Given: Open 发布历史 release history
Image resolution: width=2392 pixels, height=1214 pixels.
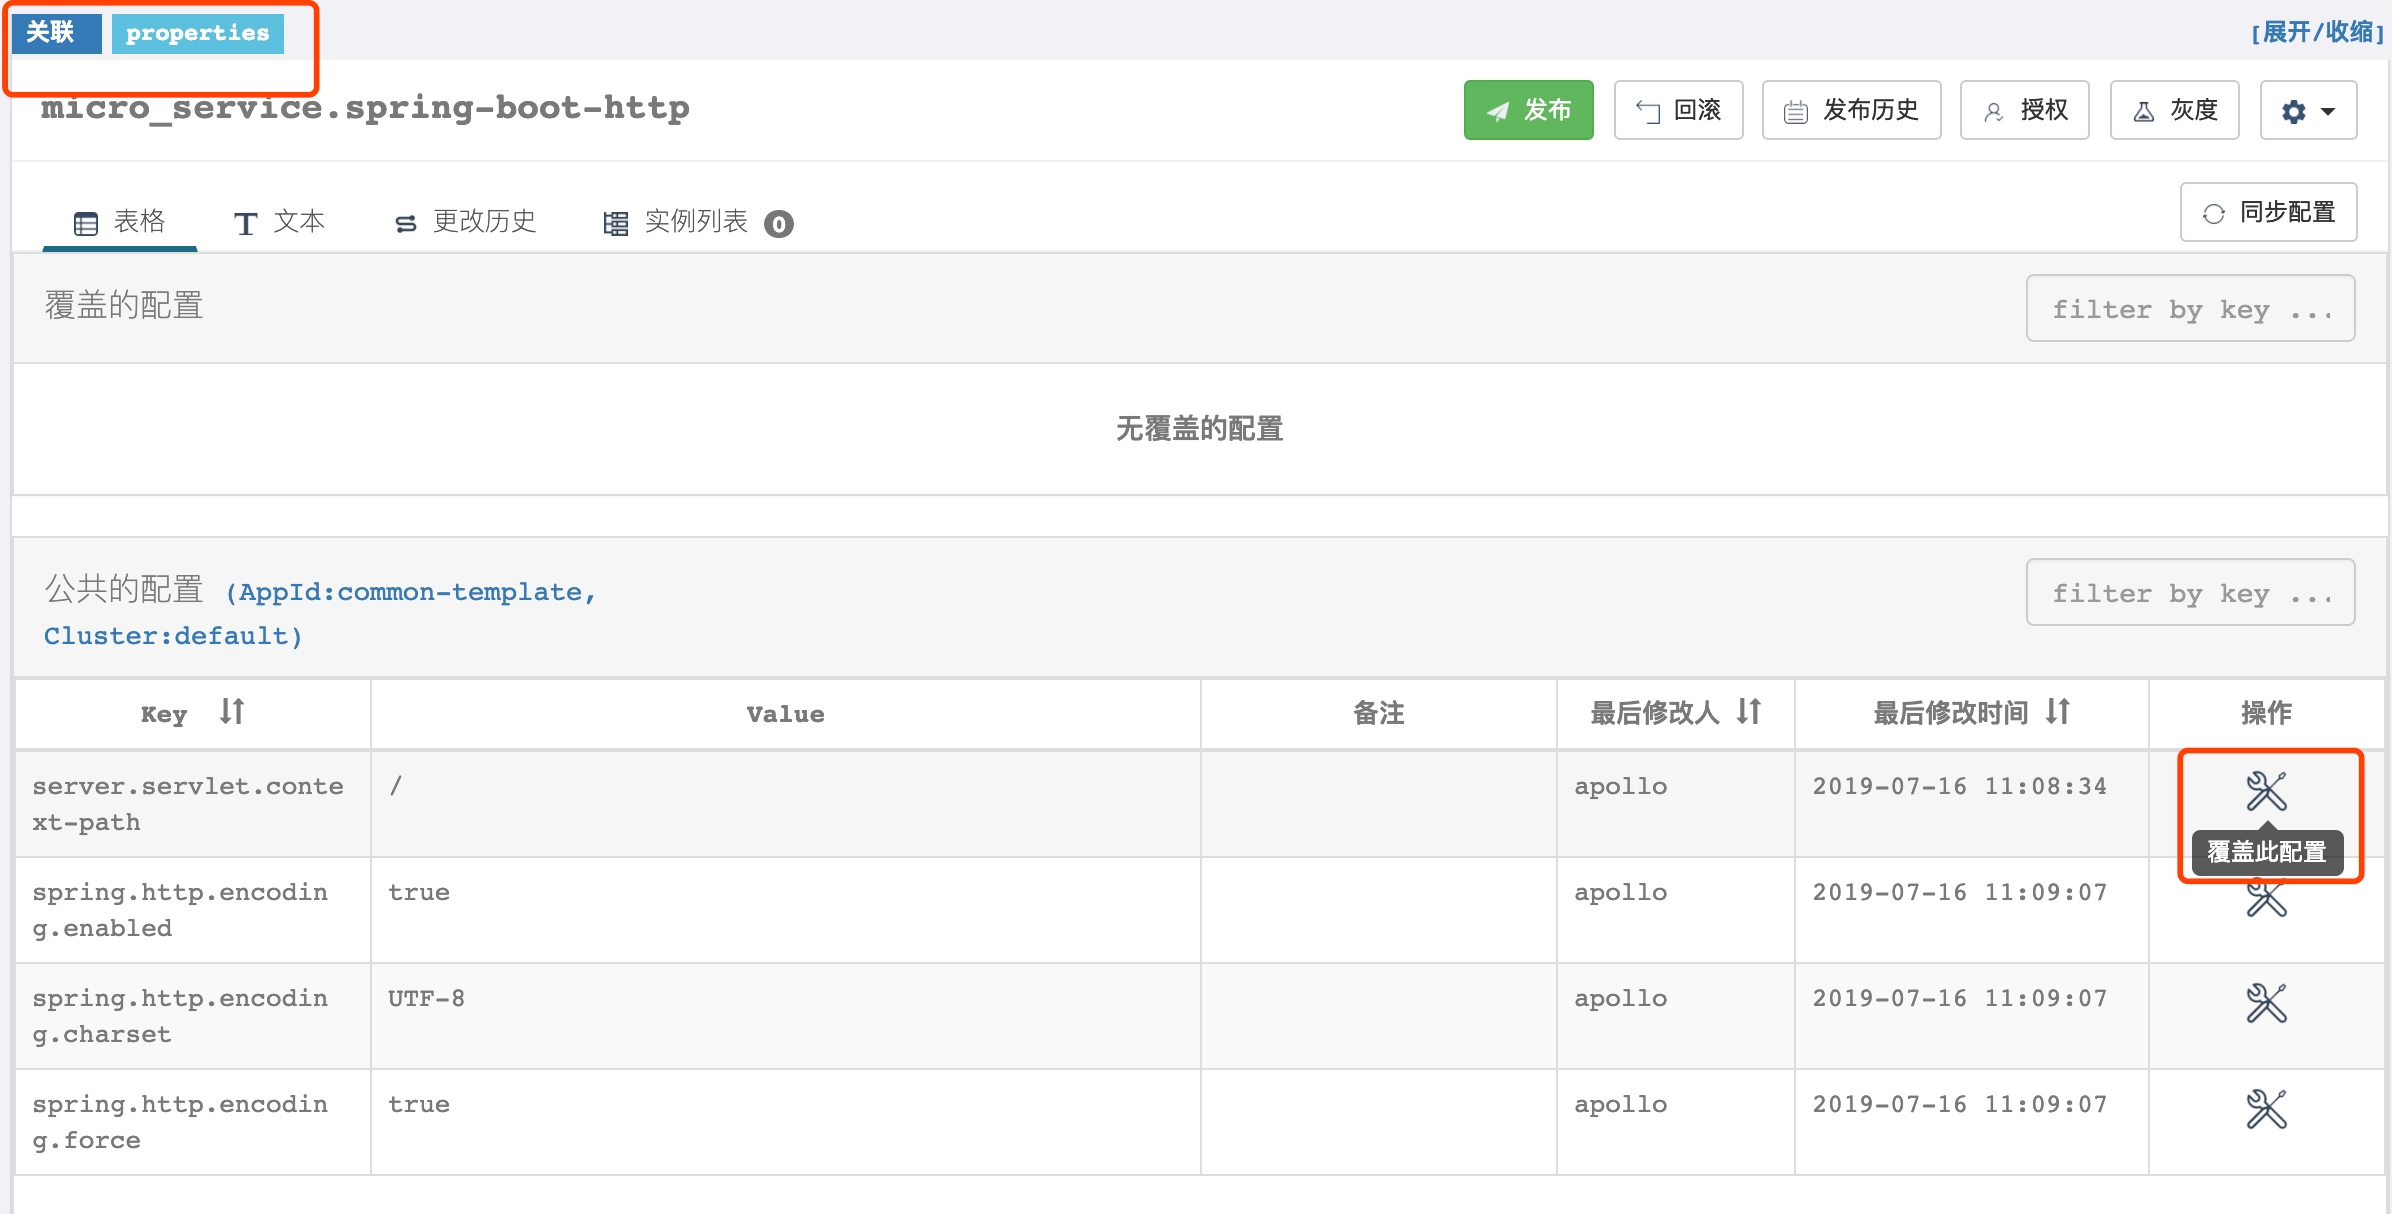Looking at the screenshot, I should click(1851, 110).
